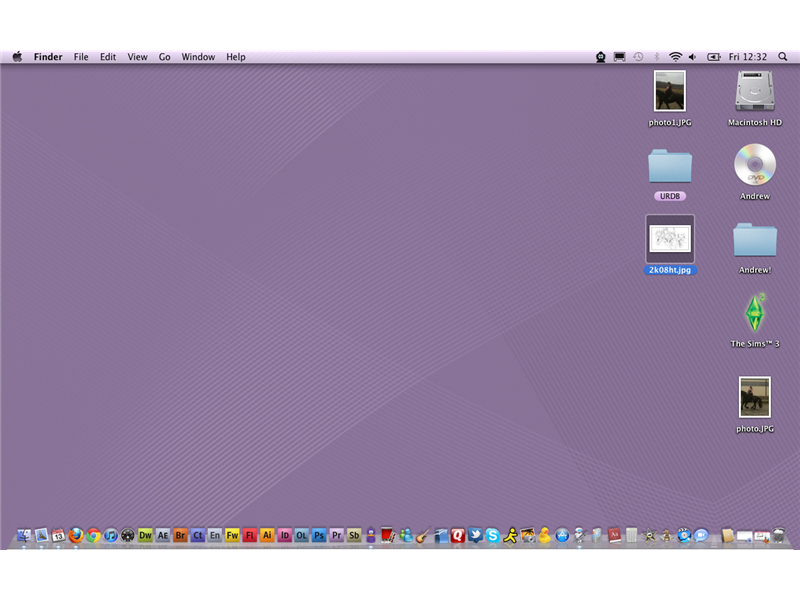800x600 pixels.
Task: Open Google Chrome from the dock
Action: (x=92, y=537)
